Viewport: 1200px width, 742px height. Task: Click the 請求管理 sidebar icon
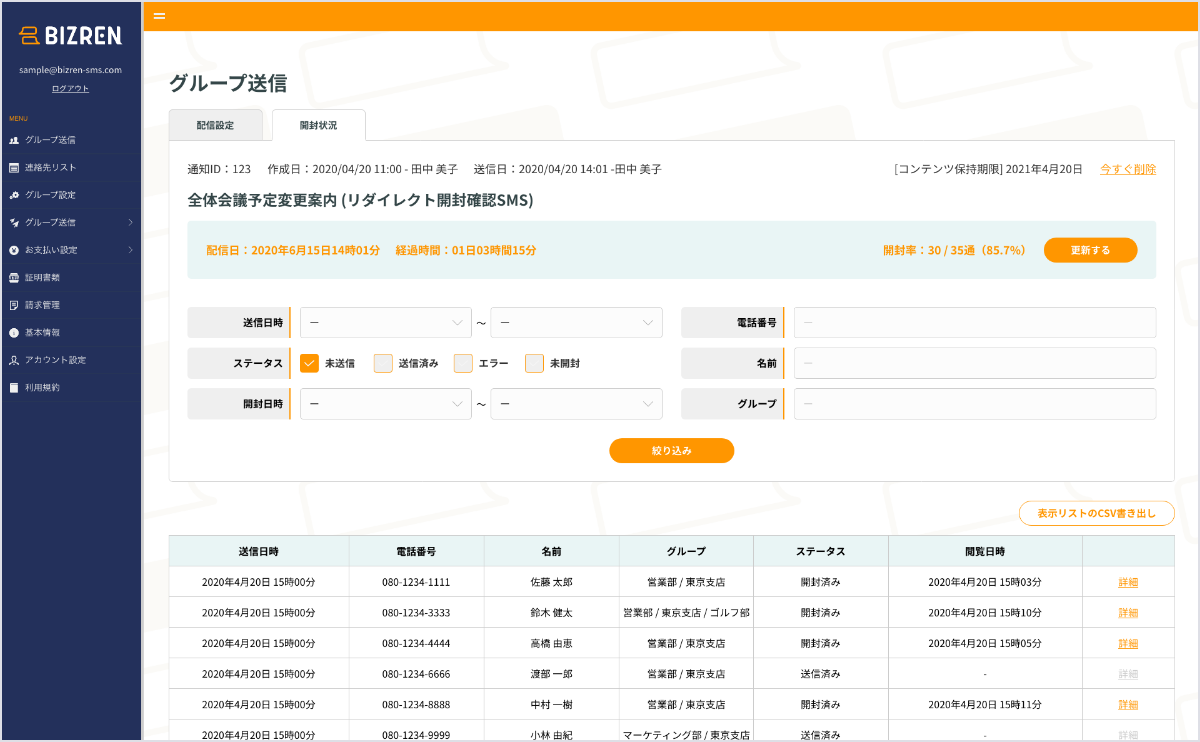click(x=14, y=305)
